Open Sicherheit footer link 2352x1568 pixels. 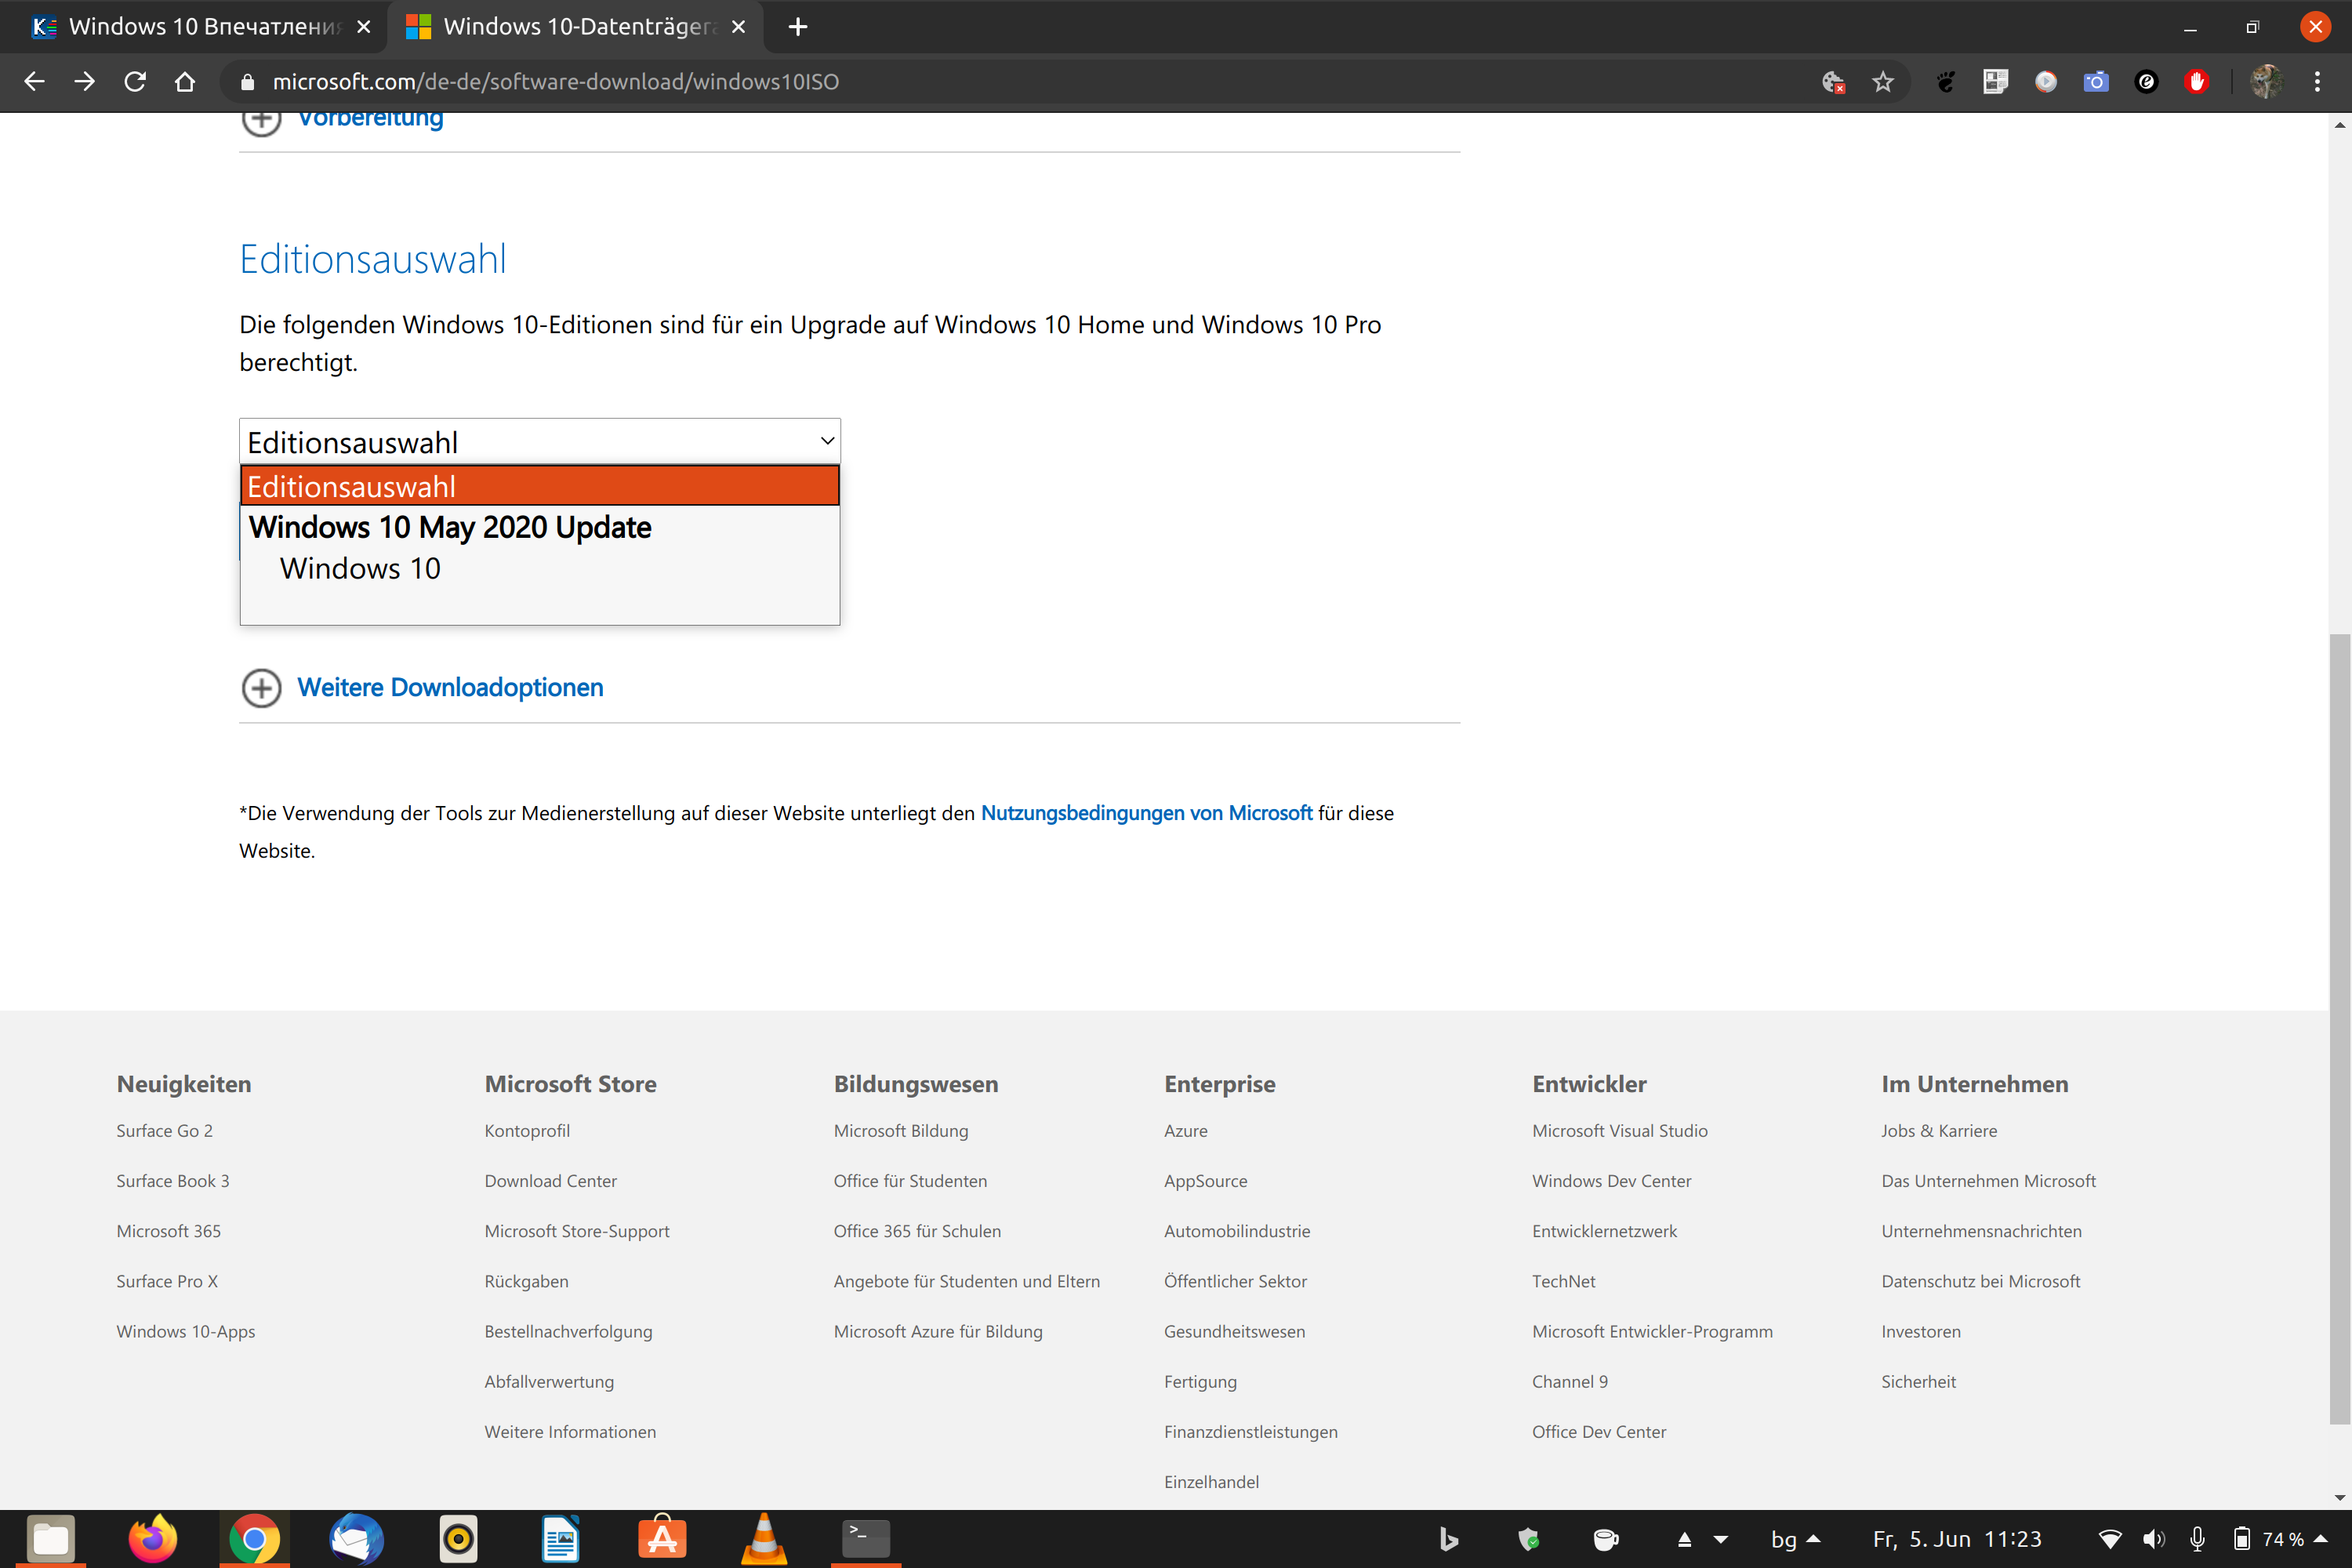pyautogui.click(x=1918, y=1381)
